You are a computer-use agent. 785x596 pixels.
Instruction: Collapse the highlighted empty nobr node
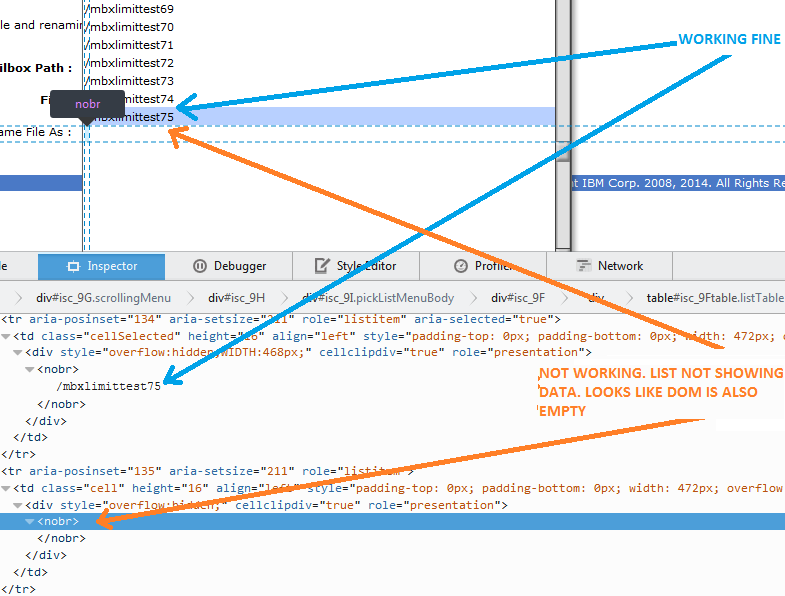point(30,521)
